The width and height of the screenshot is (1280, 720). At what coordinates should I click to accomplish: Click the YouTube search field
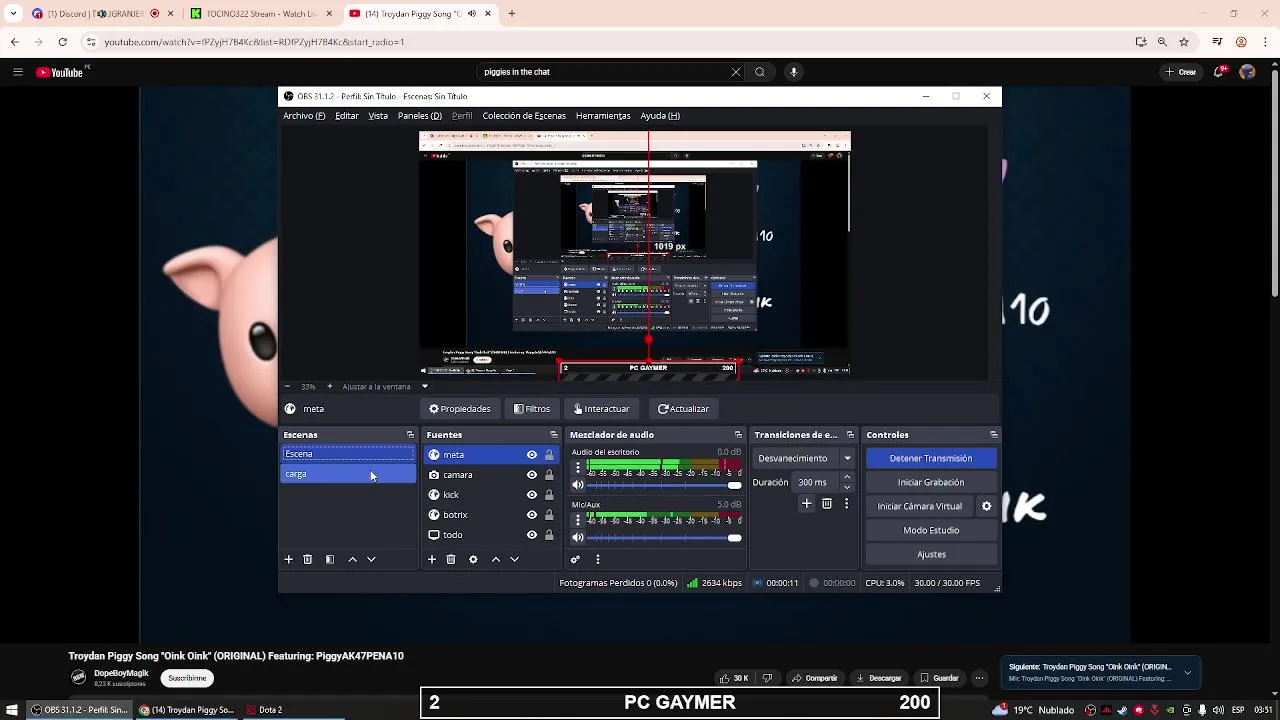click(604, 72)
